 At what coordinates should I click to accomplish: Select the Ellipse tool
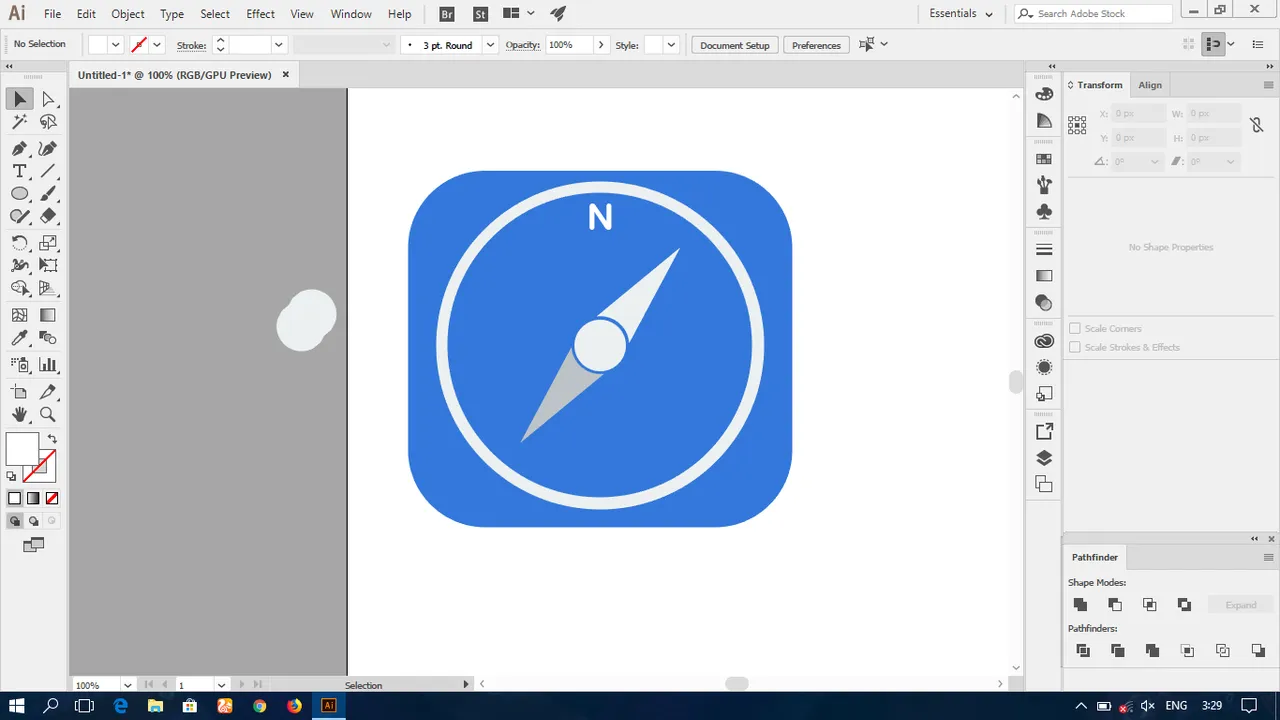pyautogui.click(x=19, y=194)
